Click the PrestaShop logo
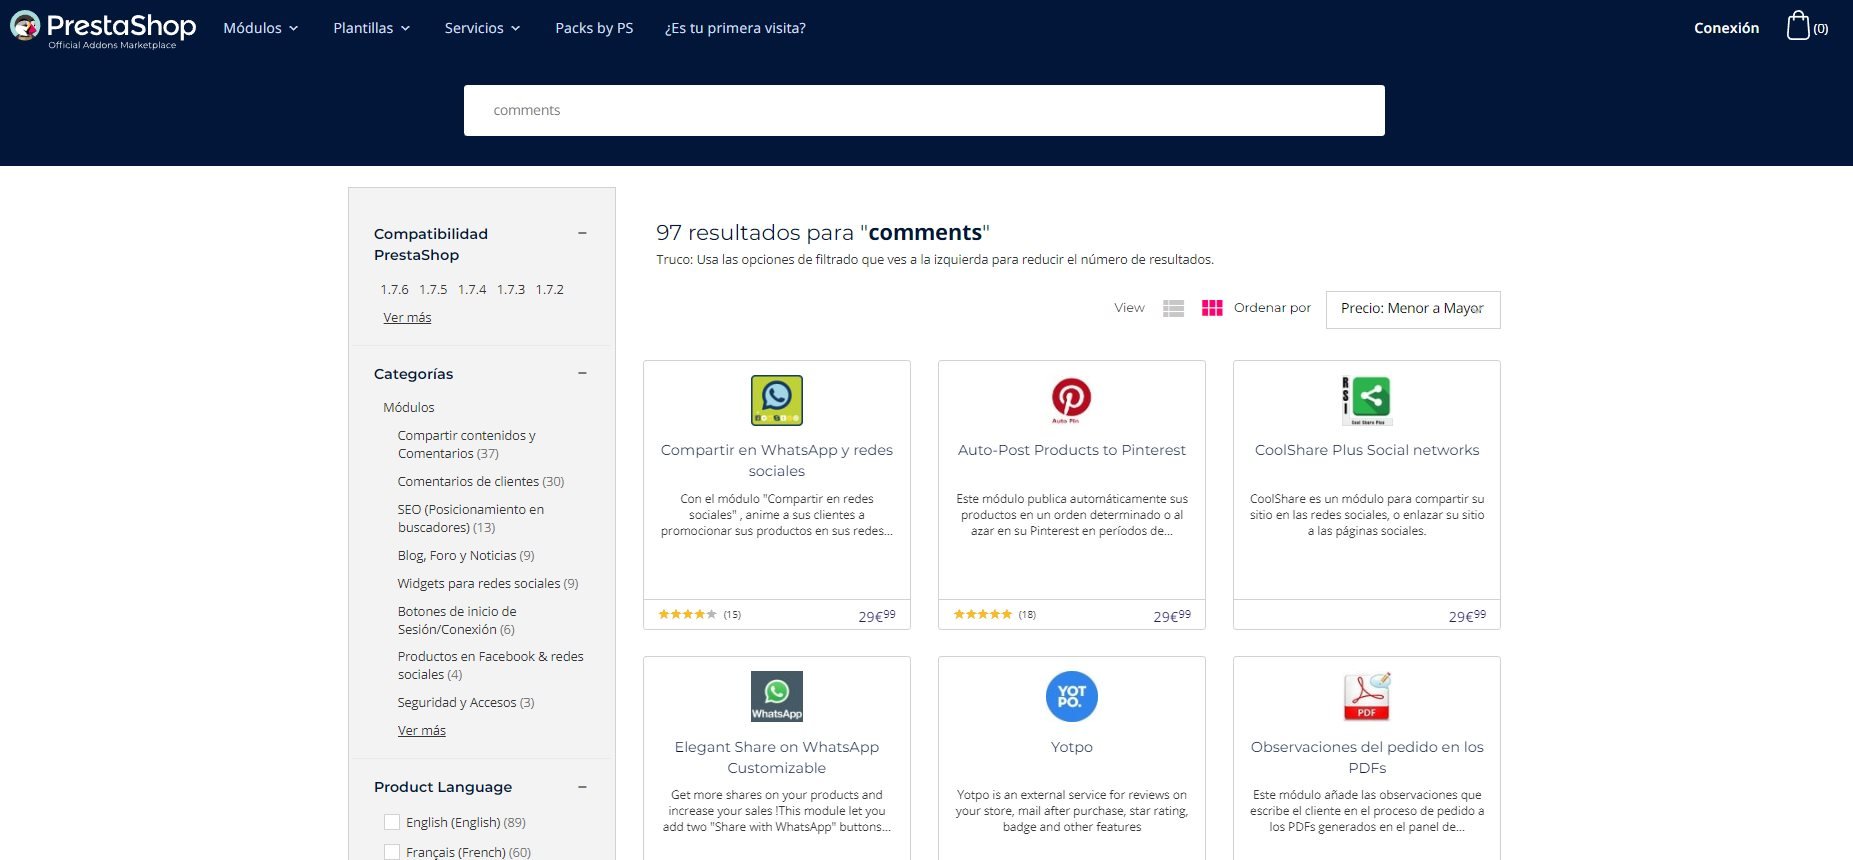The image size is (1853, 860). pos(103,29)
